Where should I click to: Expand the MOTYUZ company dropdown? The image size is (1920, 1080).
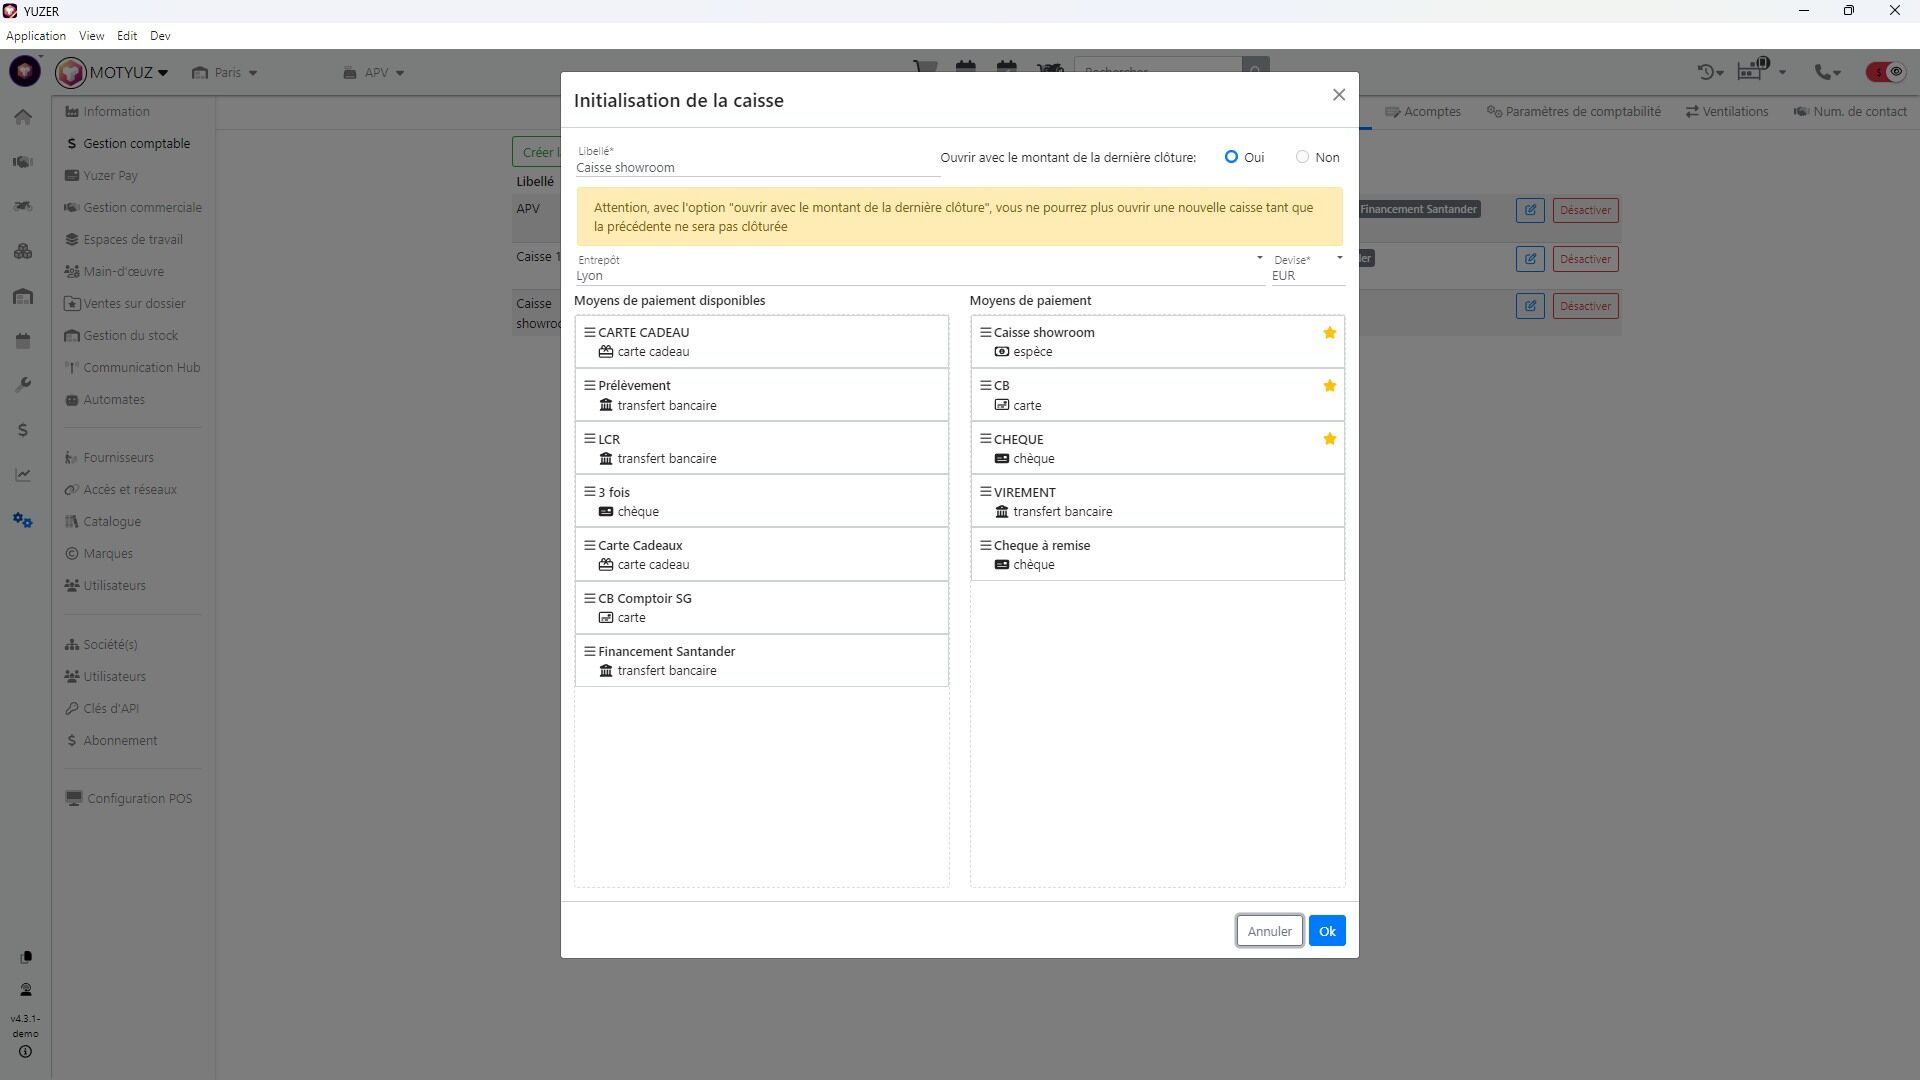[x=128, y=72]
